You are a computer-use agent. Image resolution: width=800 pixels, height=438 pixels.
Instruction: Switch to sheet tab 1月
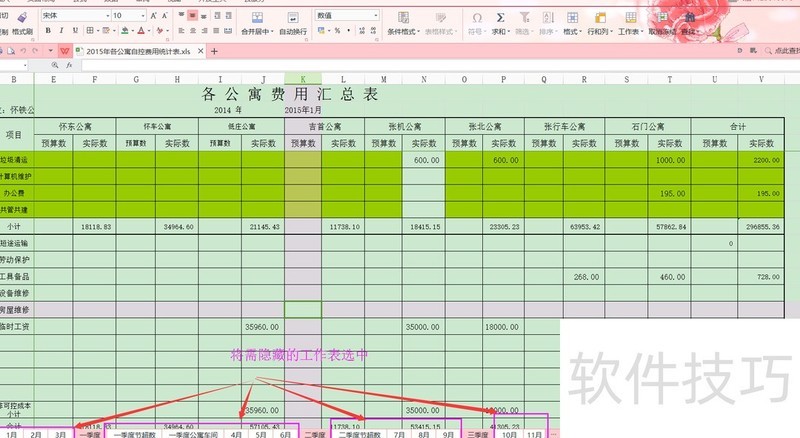tap(12, 434)
